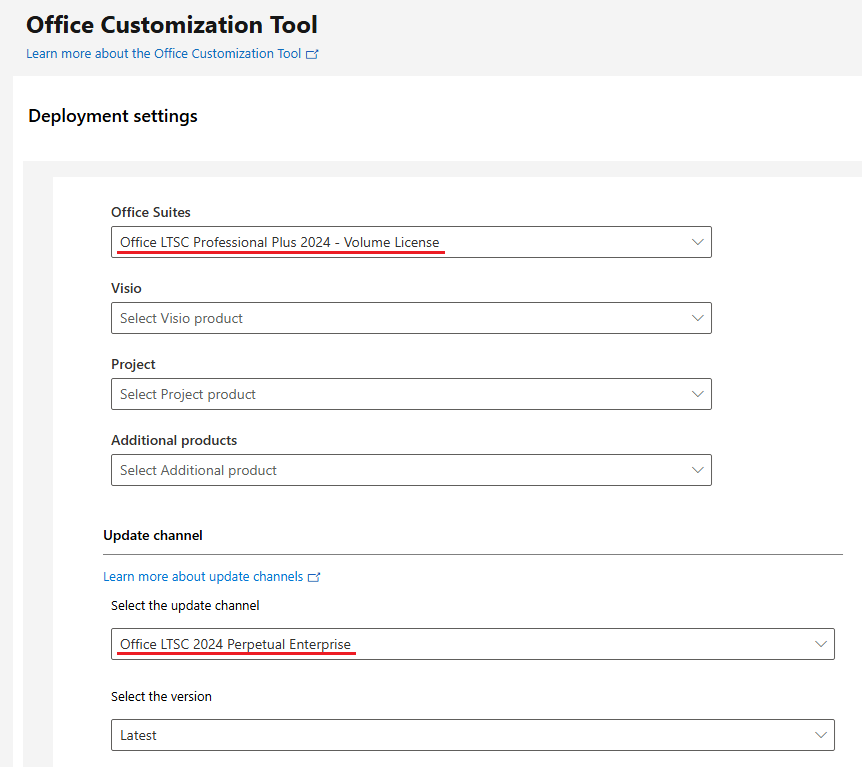The width and height of the screenshot is (862, 767).
Task: Click the Deployment settings heading
Action: (113, 116)
